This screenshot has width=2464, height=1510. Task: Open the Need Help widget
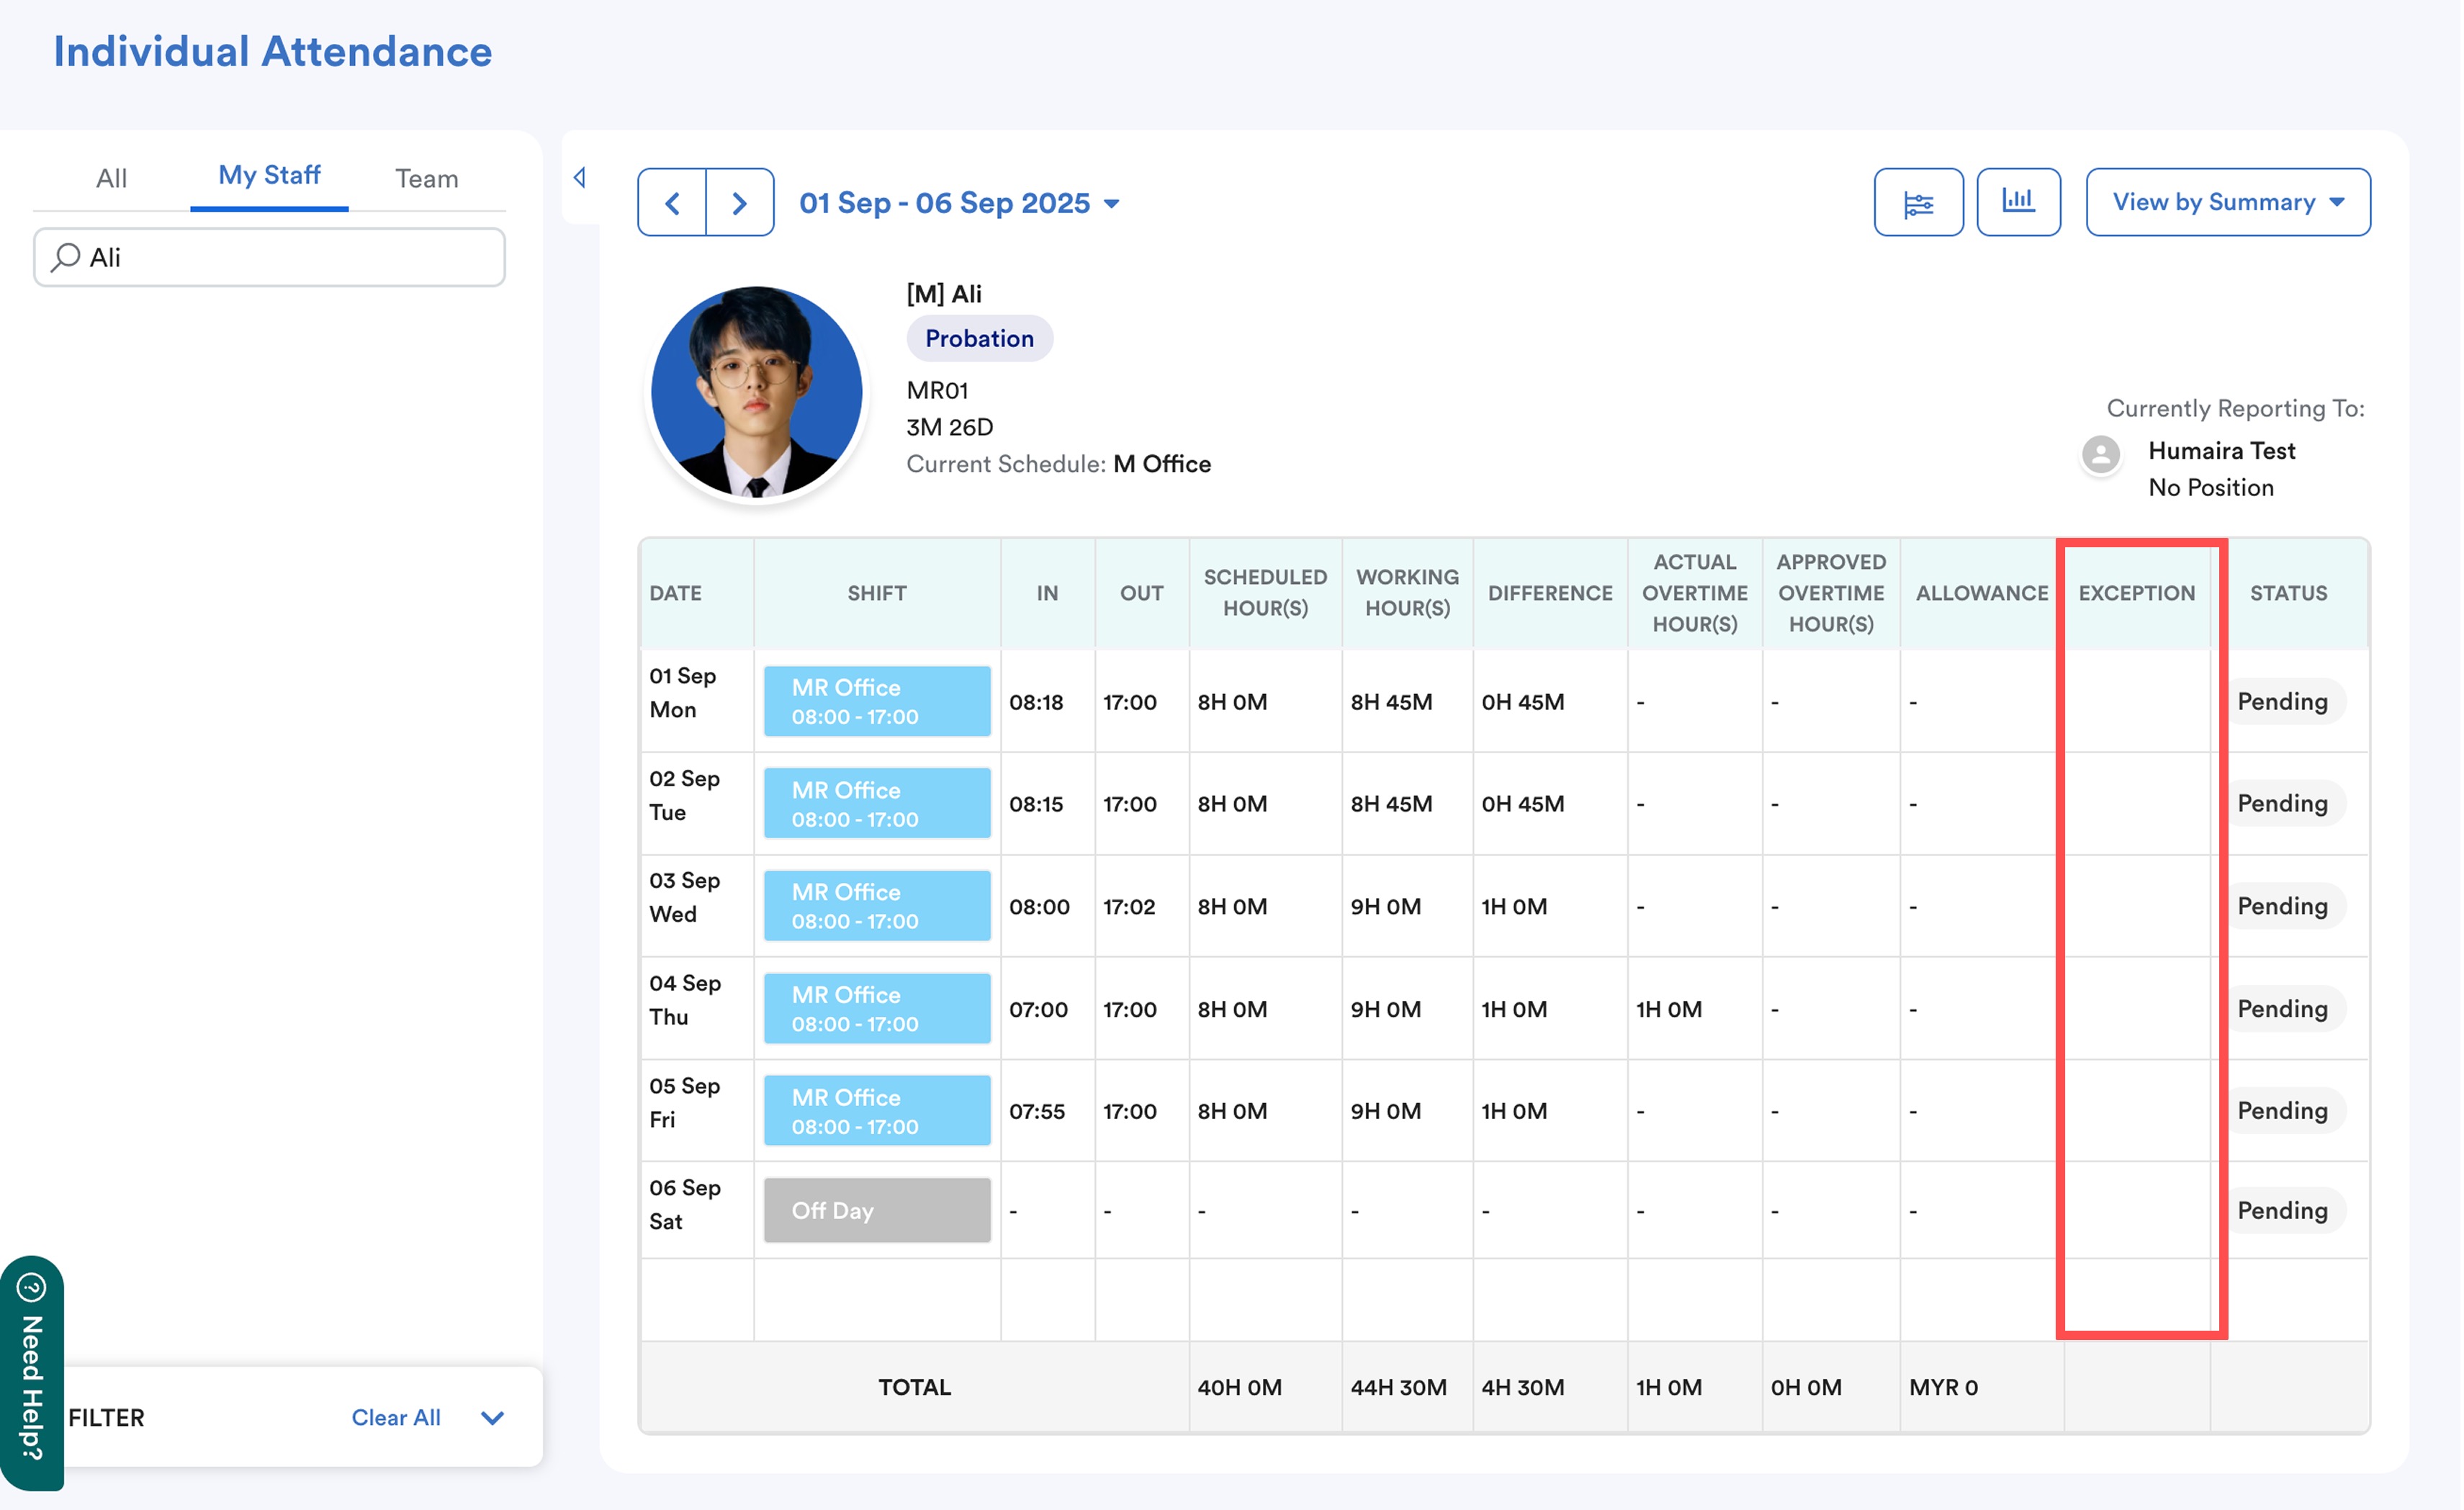[32, 1372]
